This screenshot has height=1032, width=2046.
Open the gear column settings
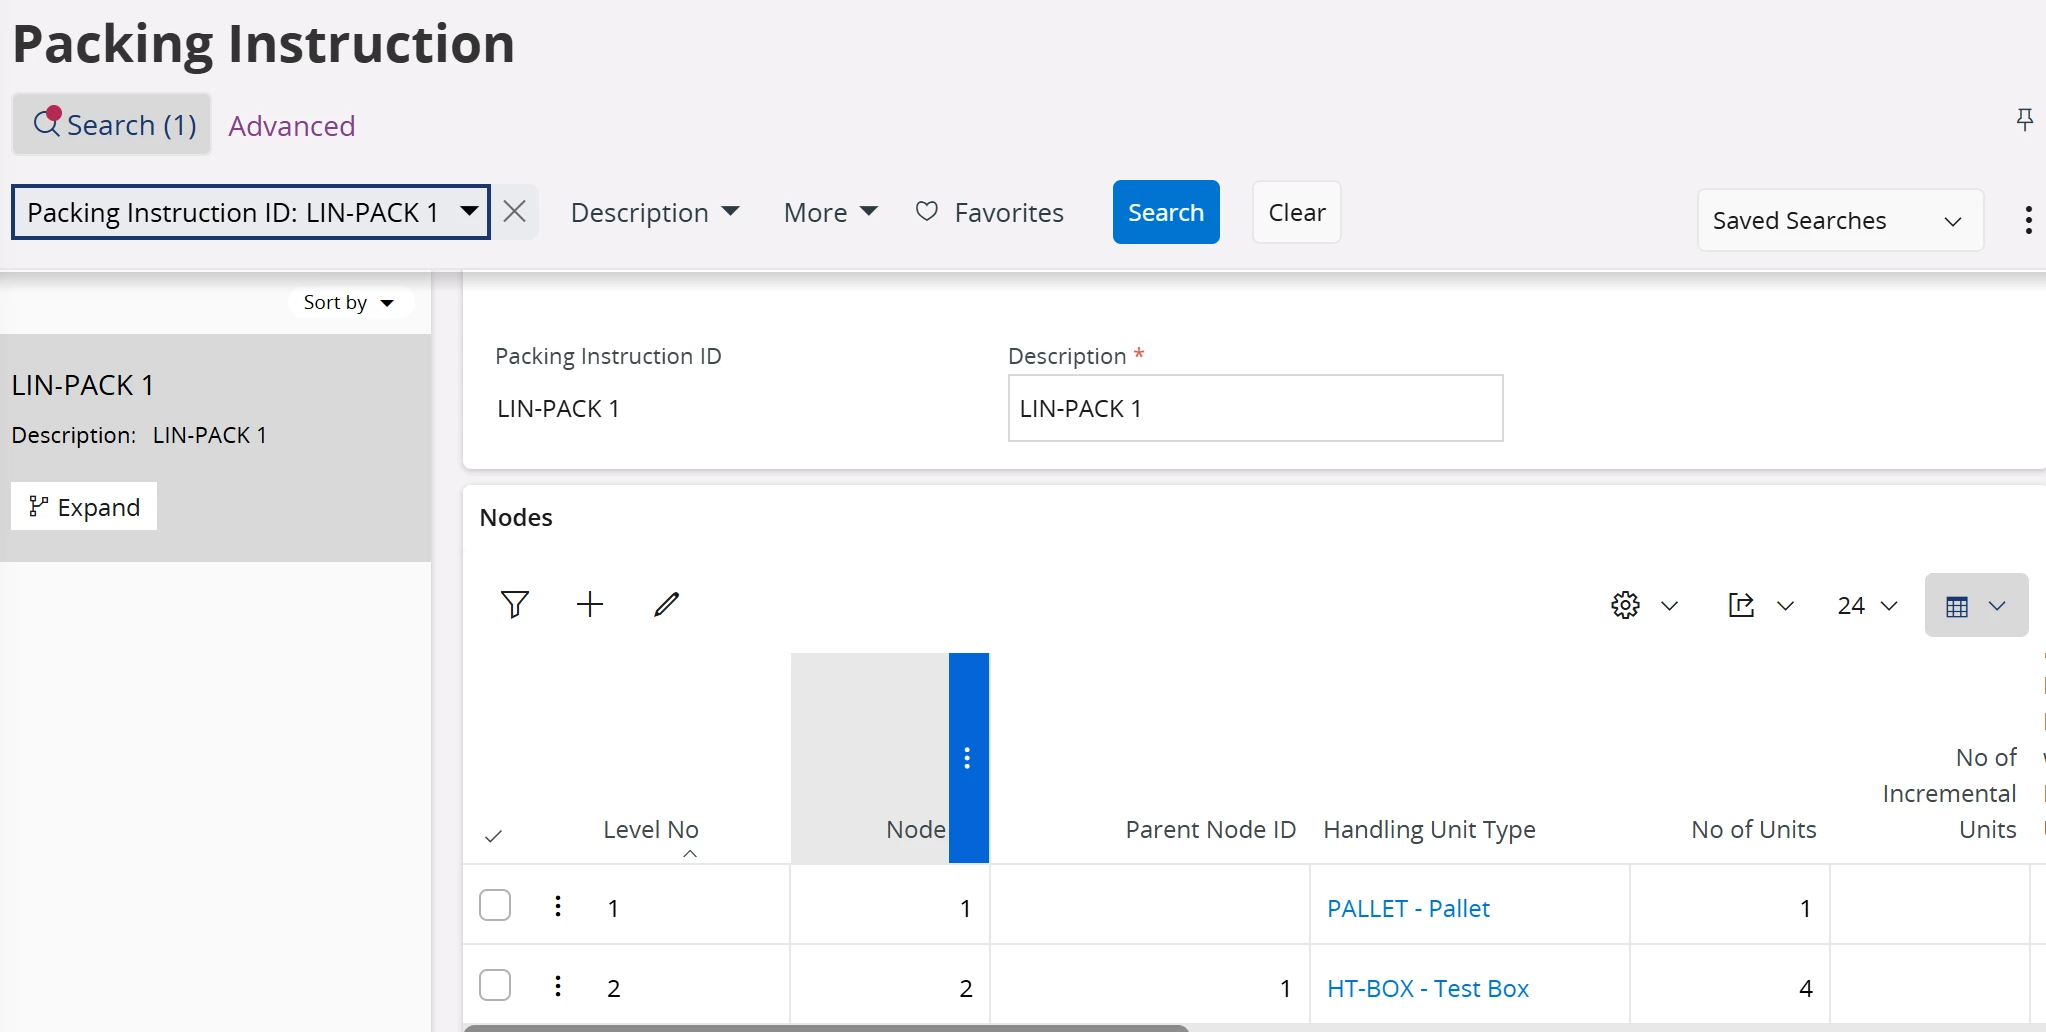1626,606
